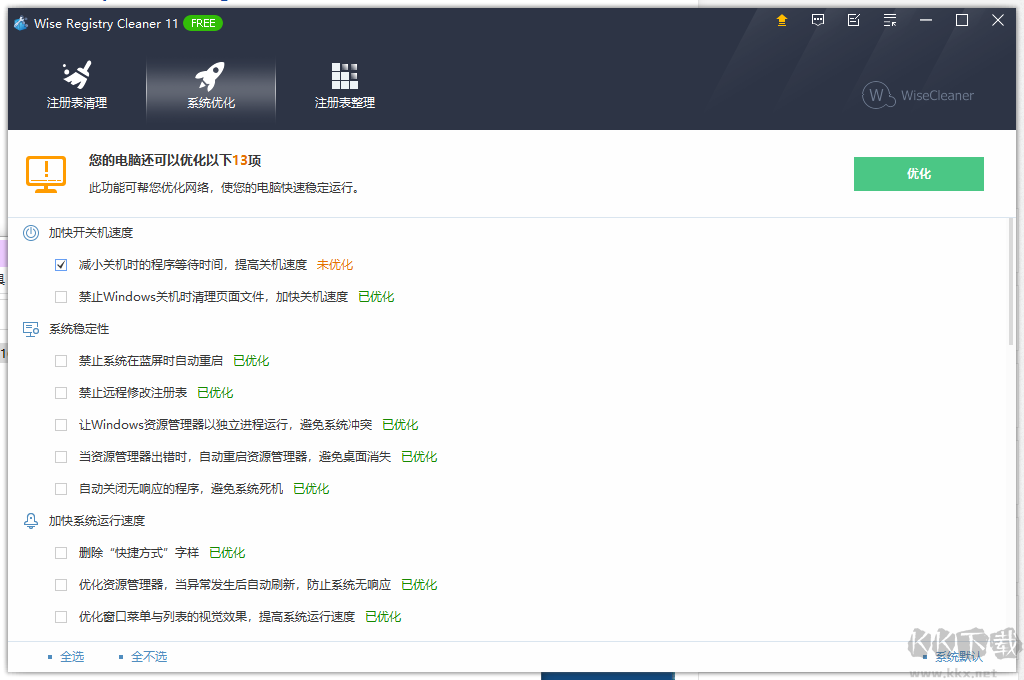This screenshot has width=1024, height=680.
Task: Switch to the 注册表清理 tab
Action: click(x=77, y=86)
